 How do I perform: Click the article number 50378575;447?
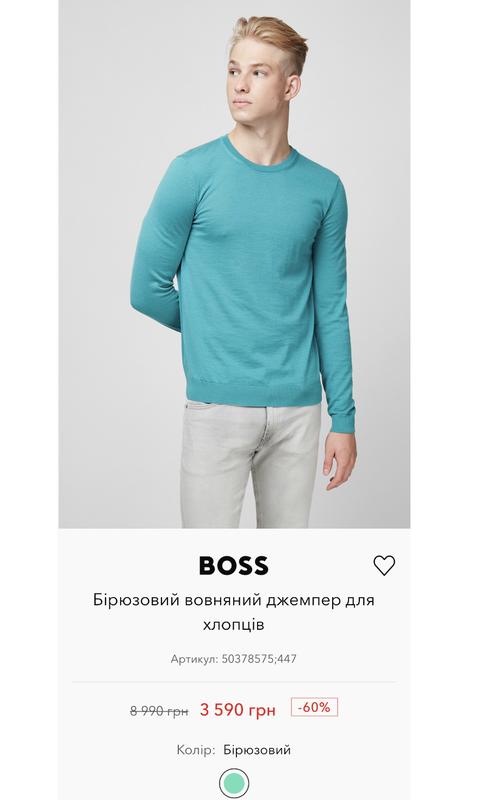[x=259, y=659]
